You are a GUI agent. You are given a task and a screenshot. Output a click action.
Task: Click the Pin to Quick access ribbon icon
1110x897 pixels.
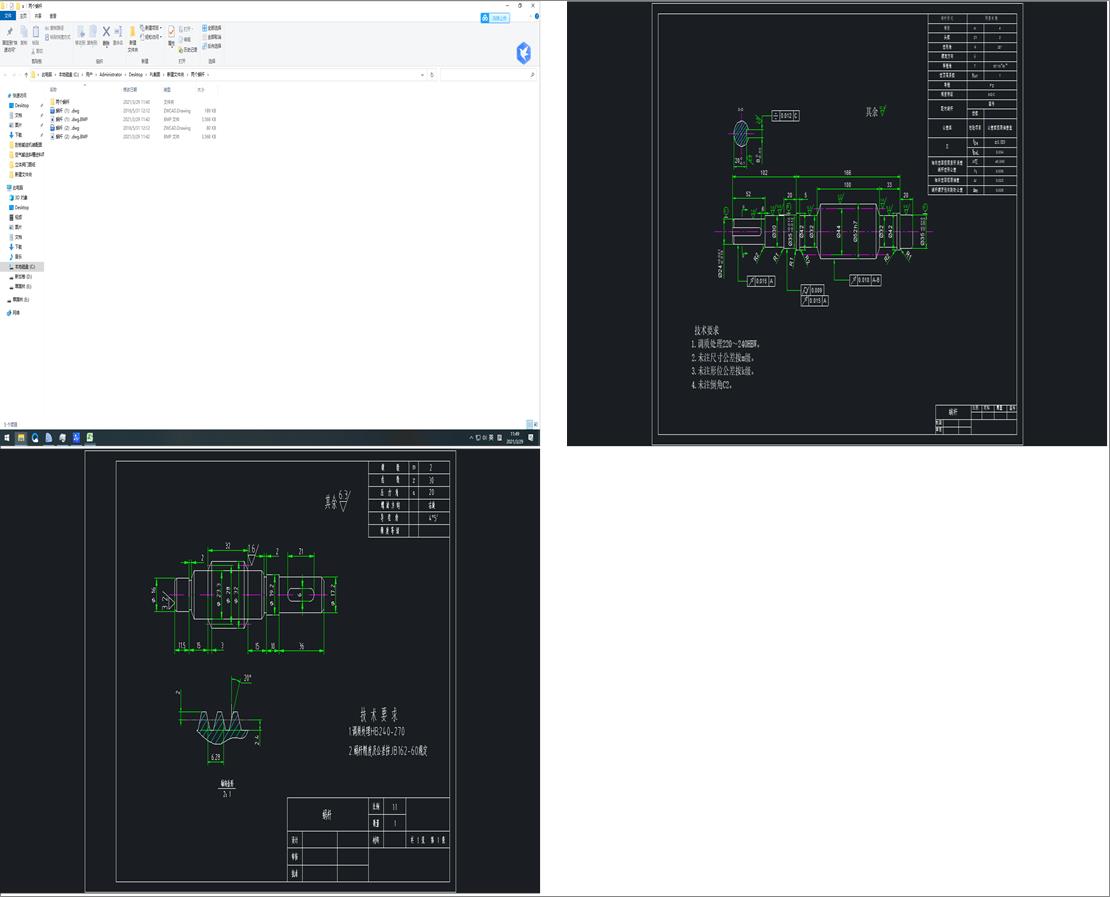click(9, 33)
